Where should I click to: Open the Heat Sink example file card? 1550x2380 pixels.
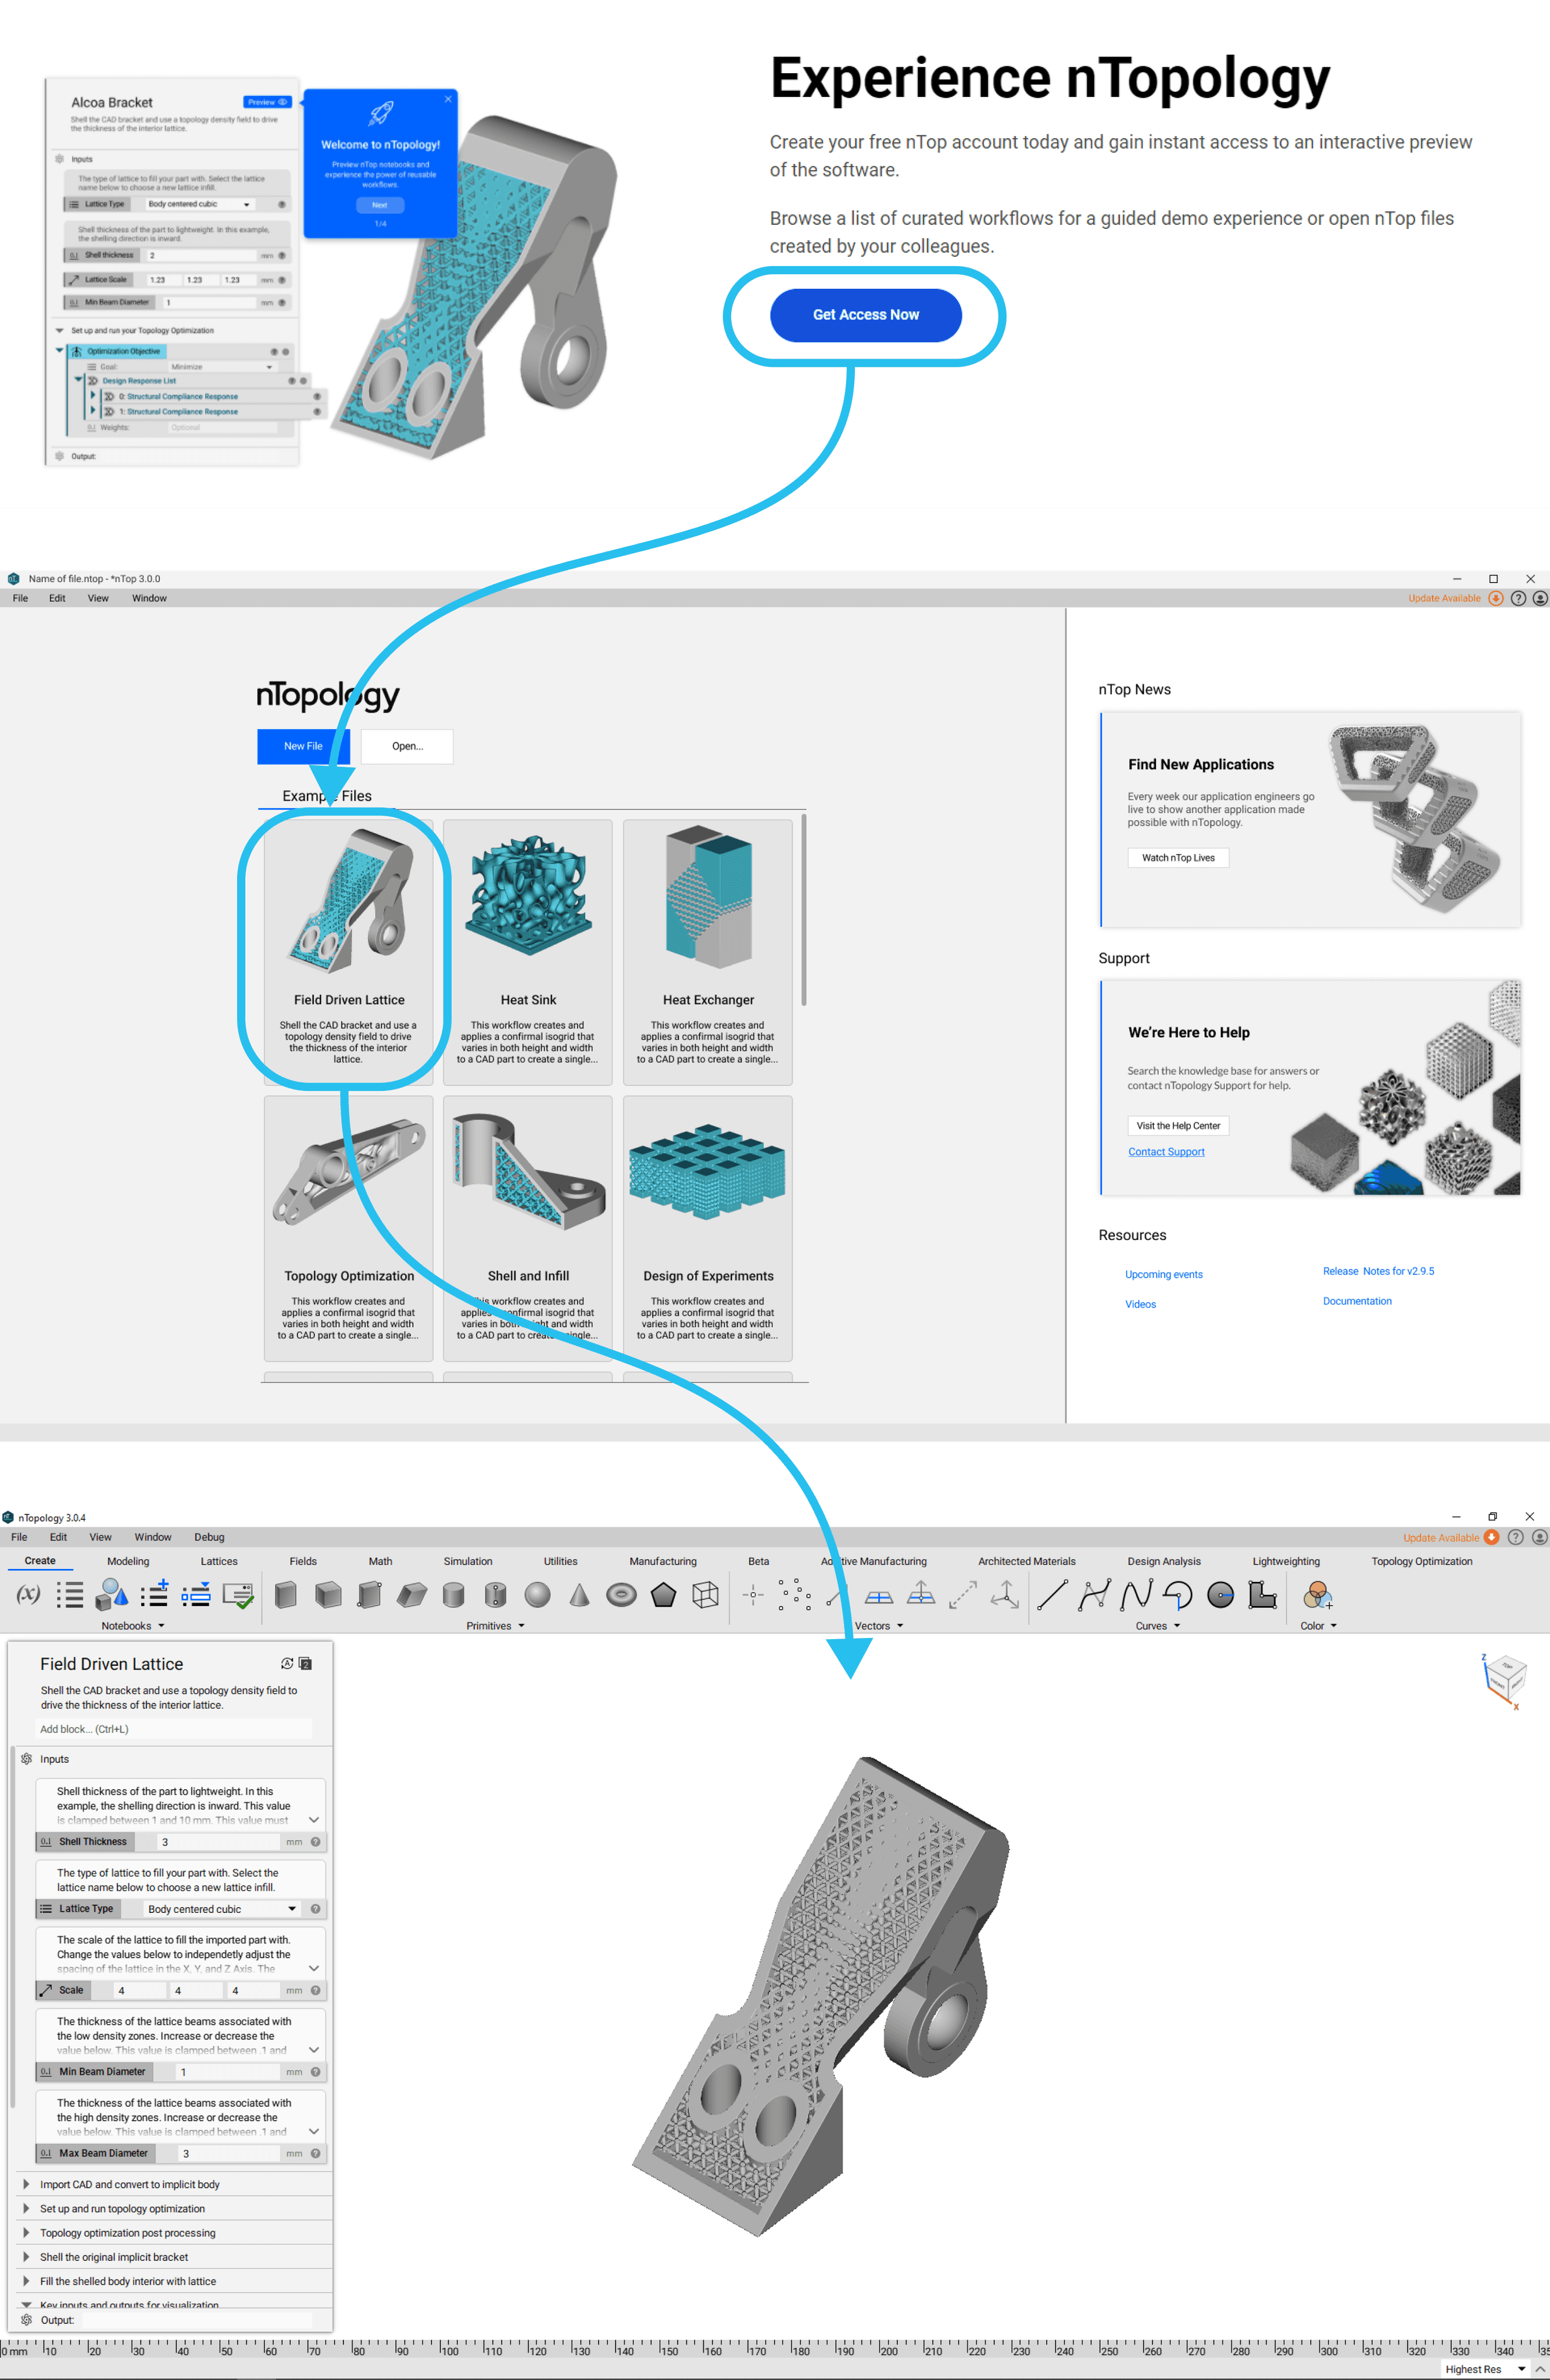(528, 952)
